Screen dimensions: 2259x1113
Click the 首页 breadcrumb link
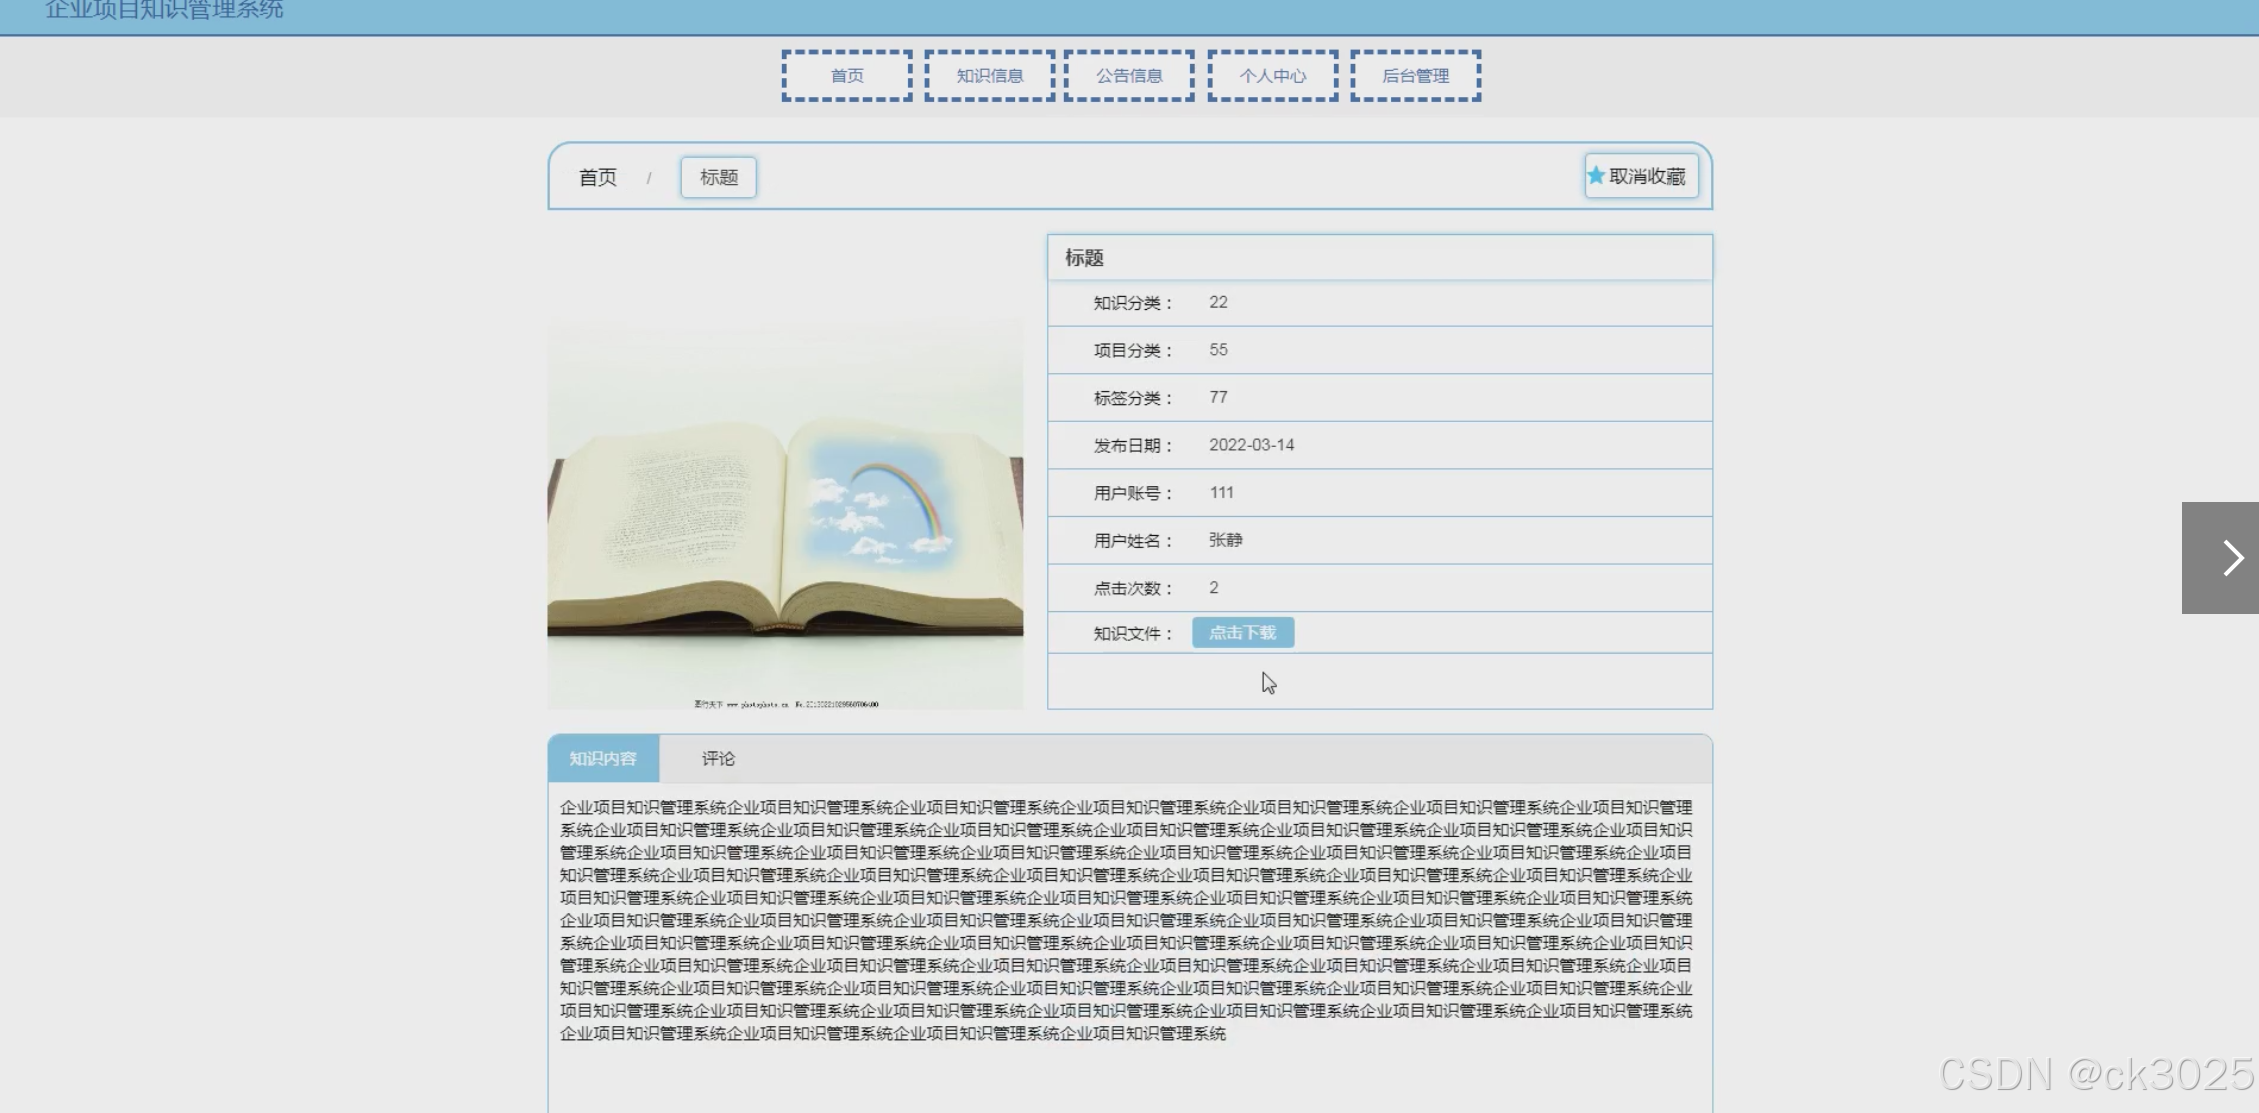598,178
